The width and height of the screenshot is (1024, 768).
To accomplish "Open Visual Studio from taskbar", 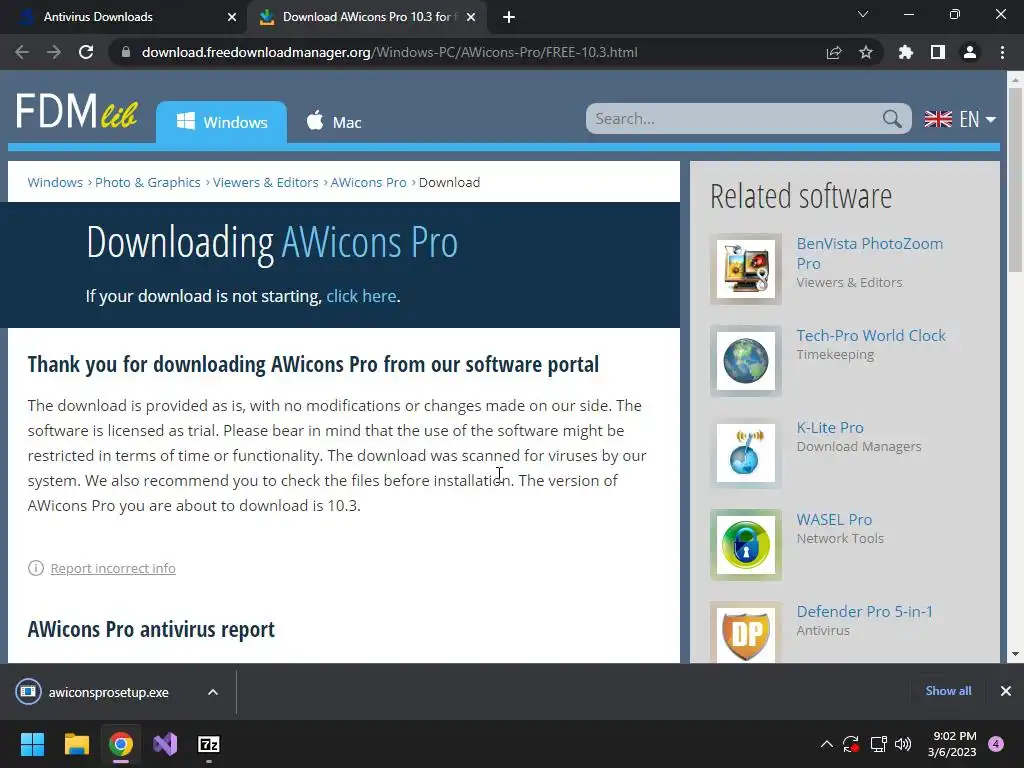I will tap(165, 744).
